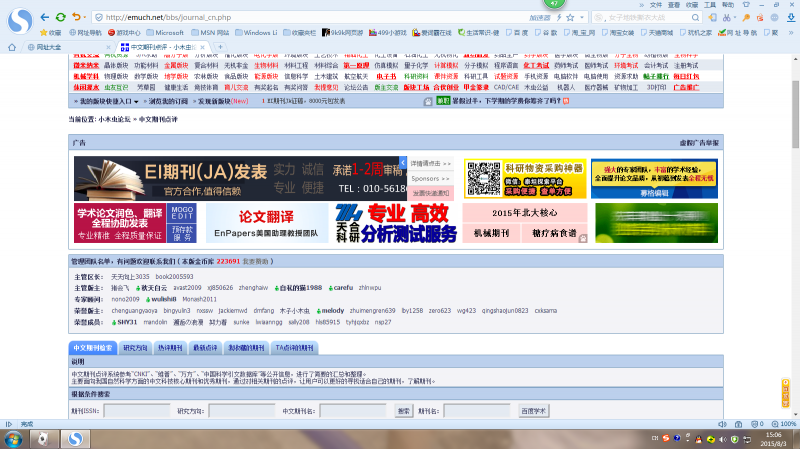Open the 帮助 menu
Screen dimensions: 800x449
728,5
